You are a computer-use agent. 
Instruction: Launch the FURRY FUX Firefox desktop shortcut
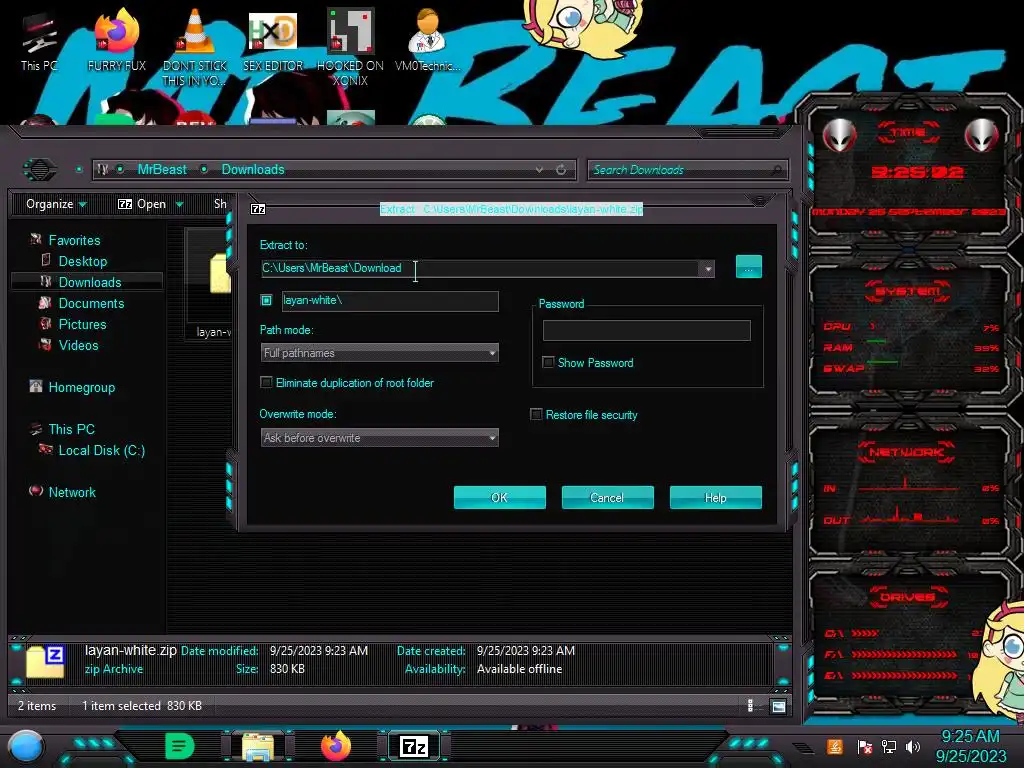pyautogui.click(x=116, y=41)
